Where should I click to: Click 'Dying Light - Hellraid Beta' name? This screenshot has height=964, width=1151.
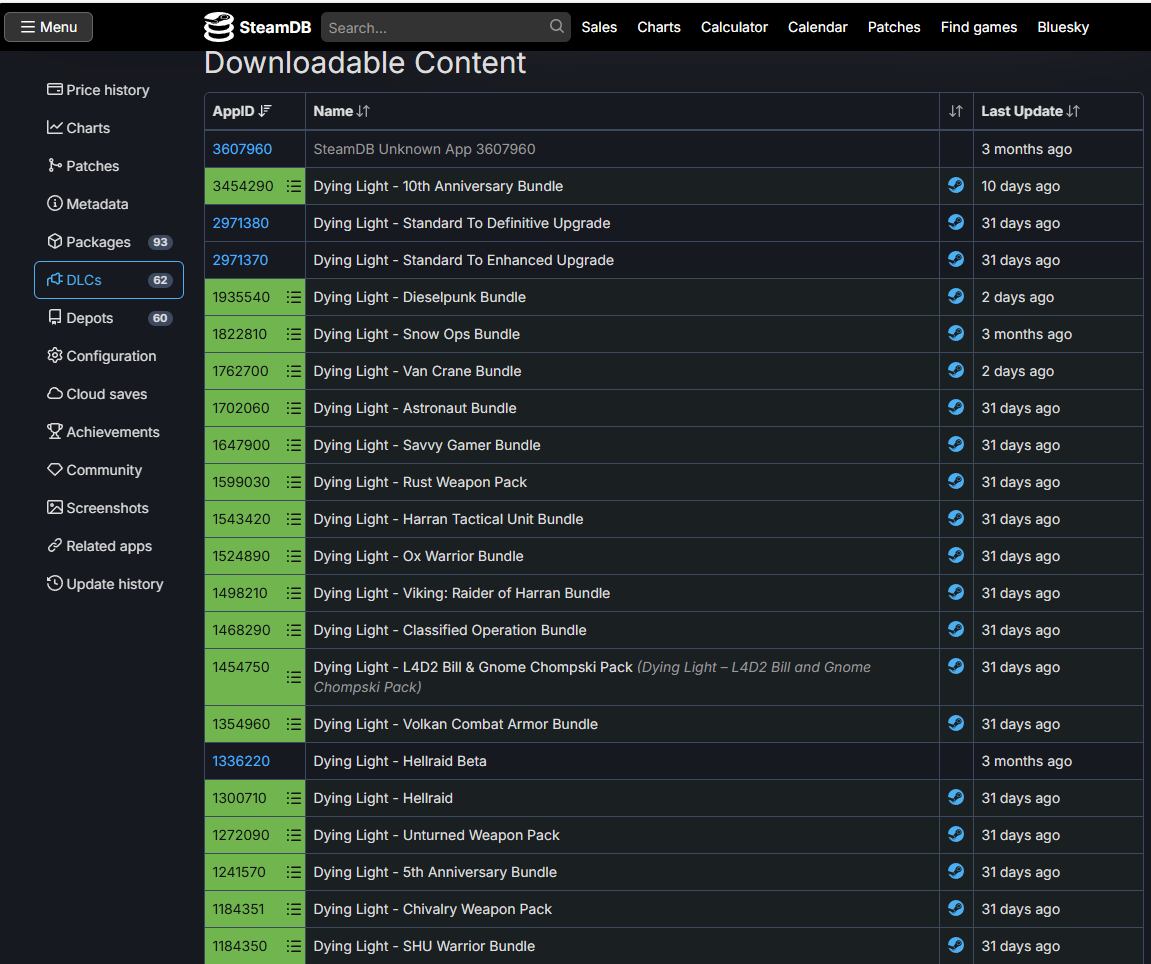tap(399, 761)
